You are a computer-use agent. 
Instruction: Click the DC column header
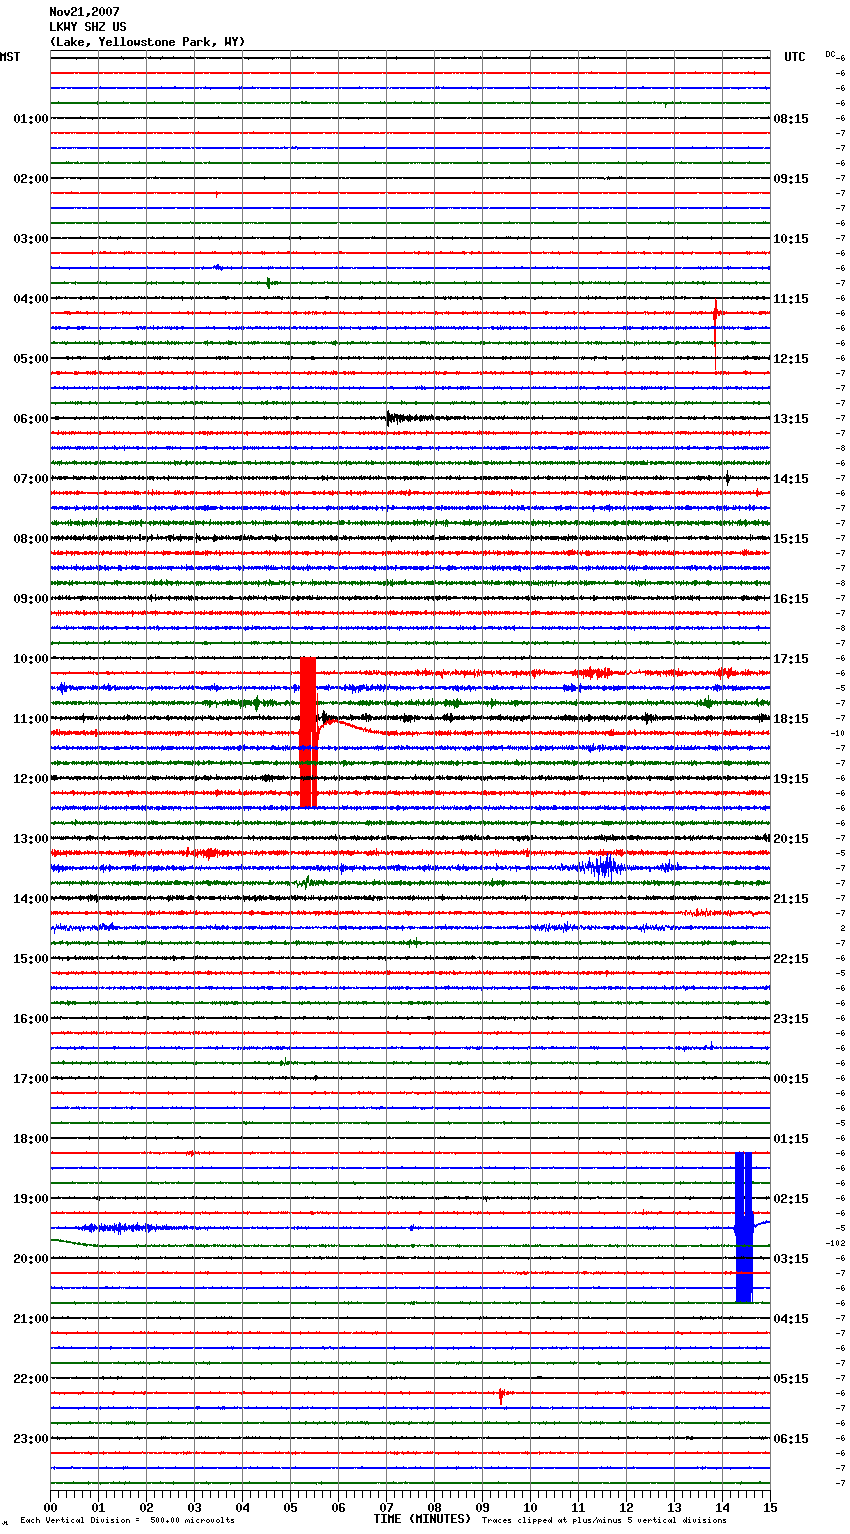click(830, 54)
